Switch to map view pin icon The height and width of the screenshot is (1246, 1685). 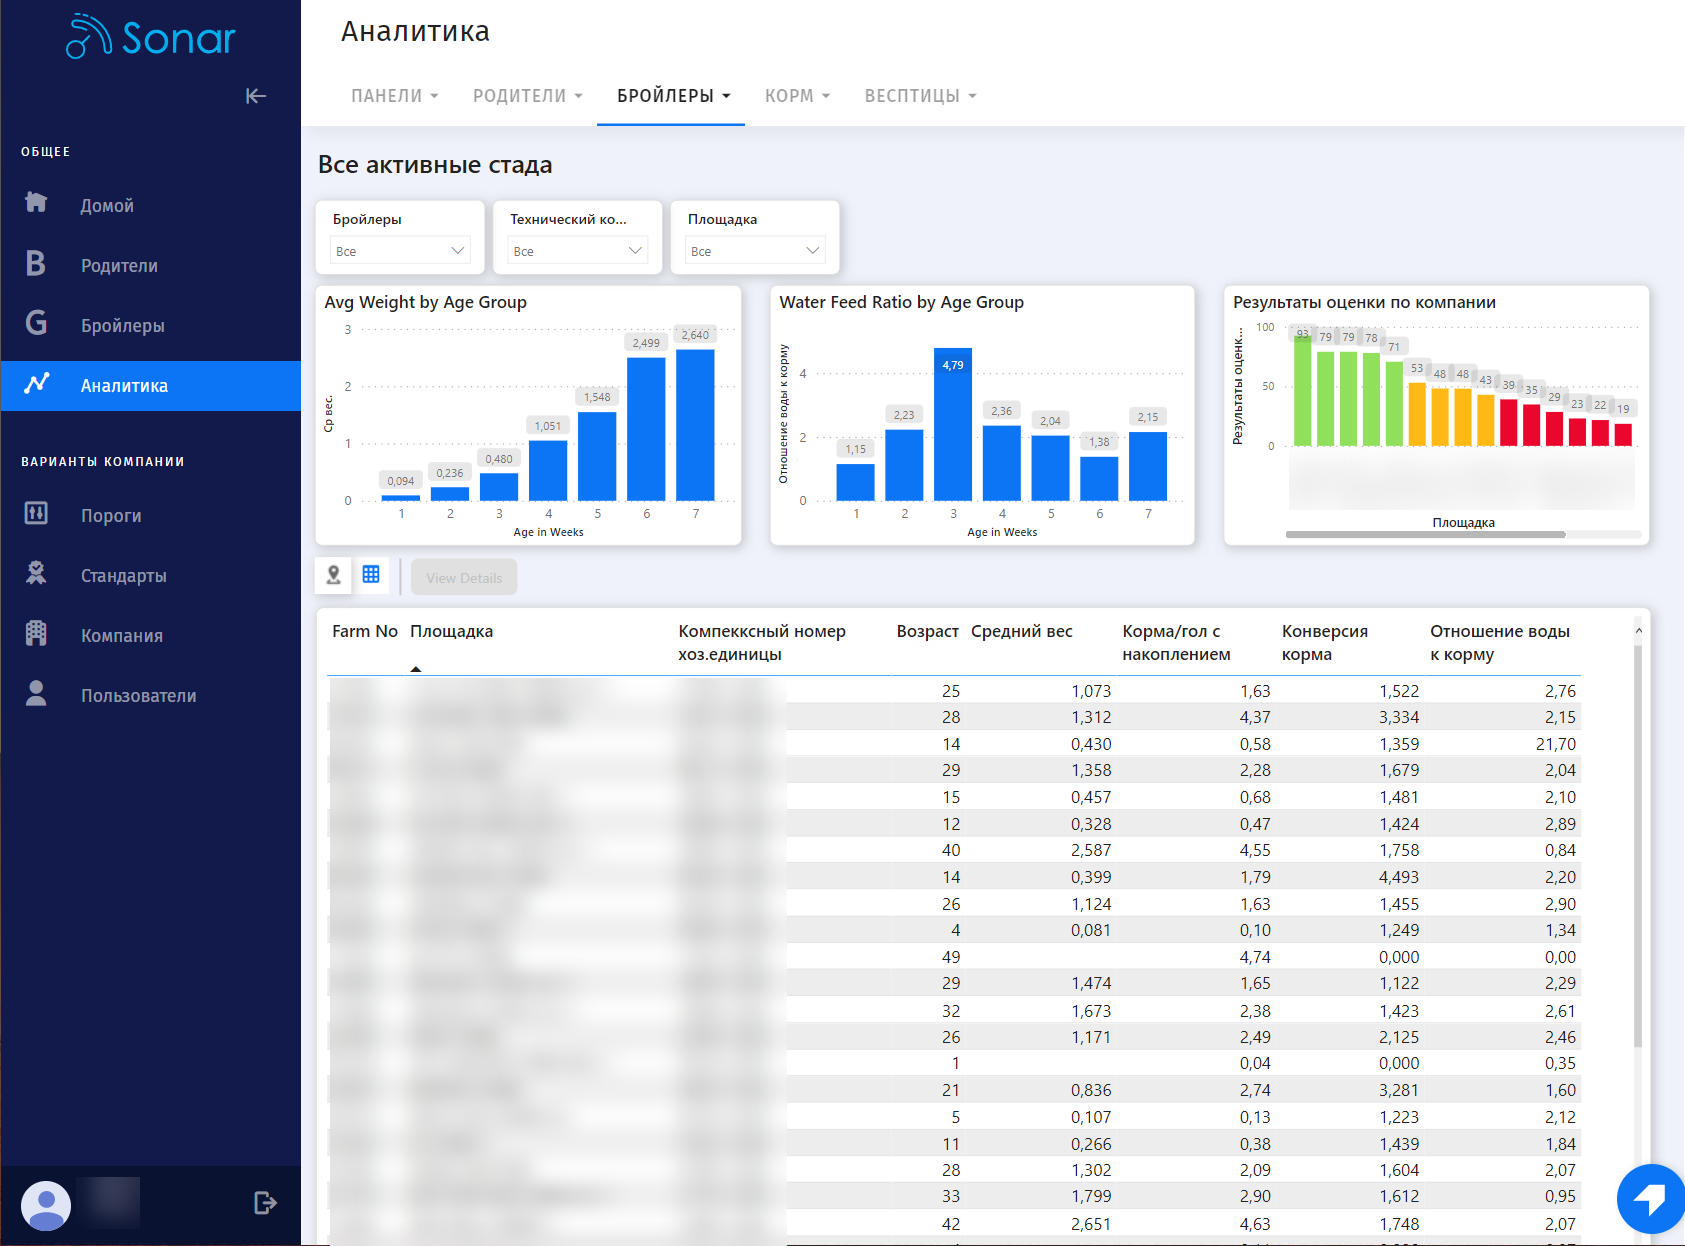click(334, 575)
